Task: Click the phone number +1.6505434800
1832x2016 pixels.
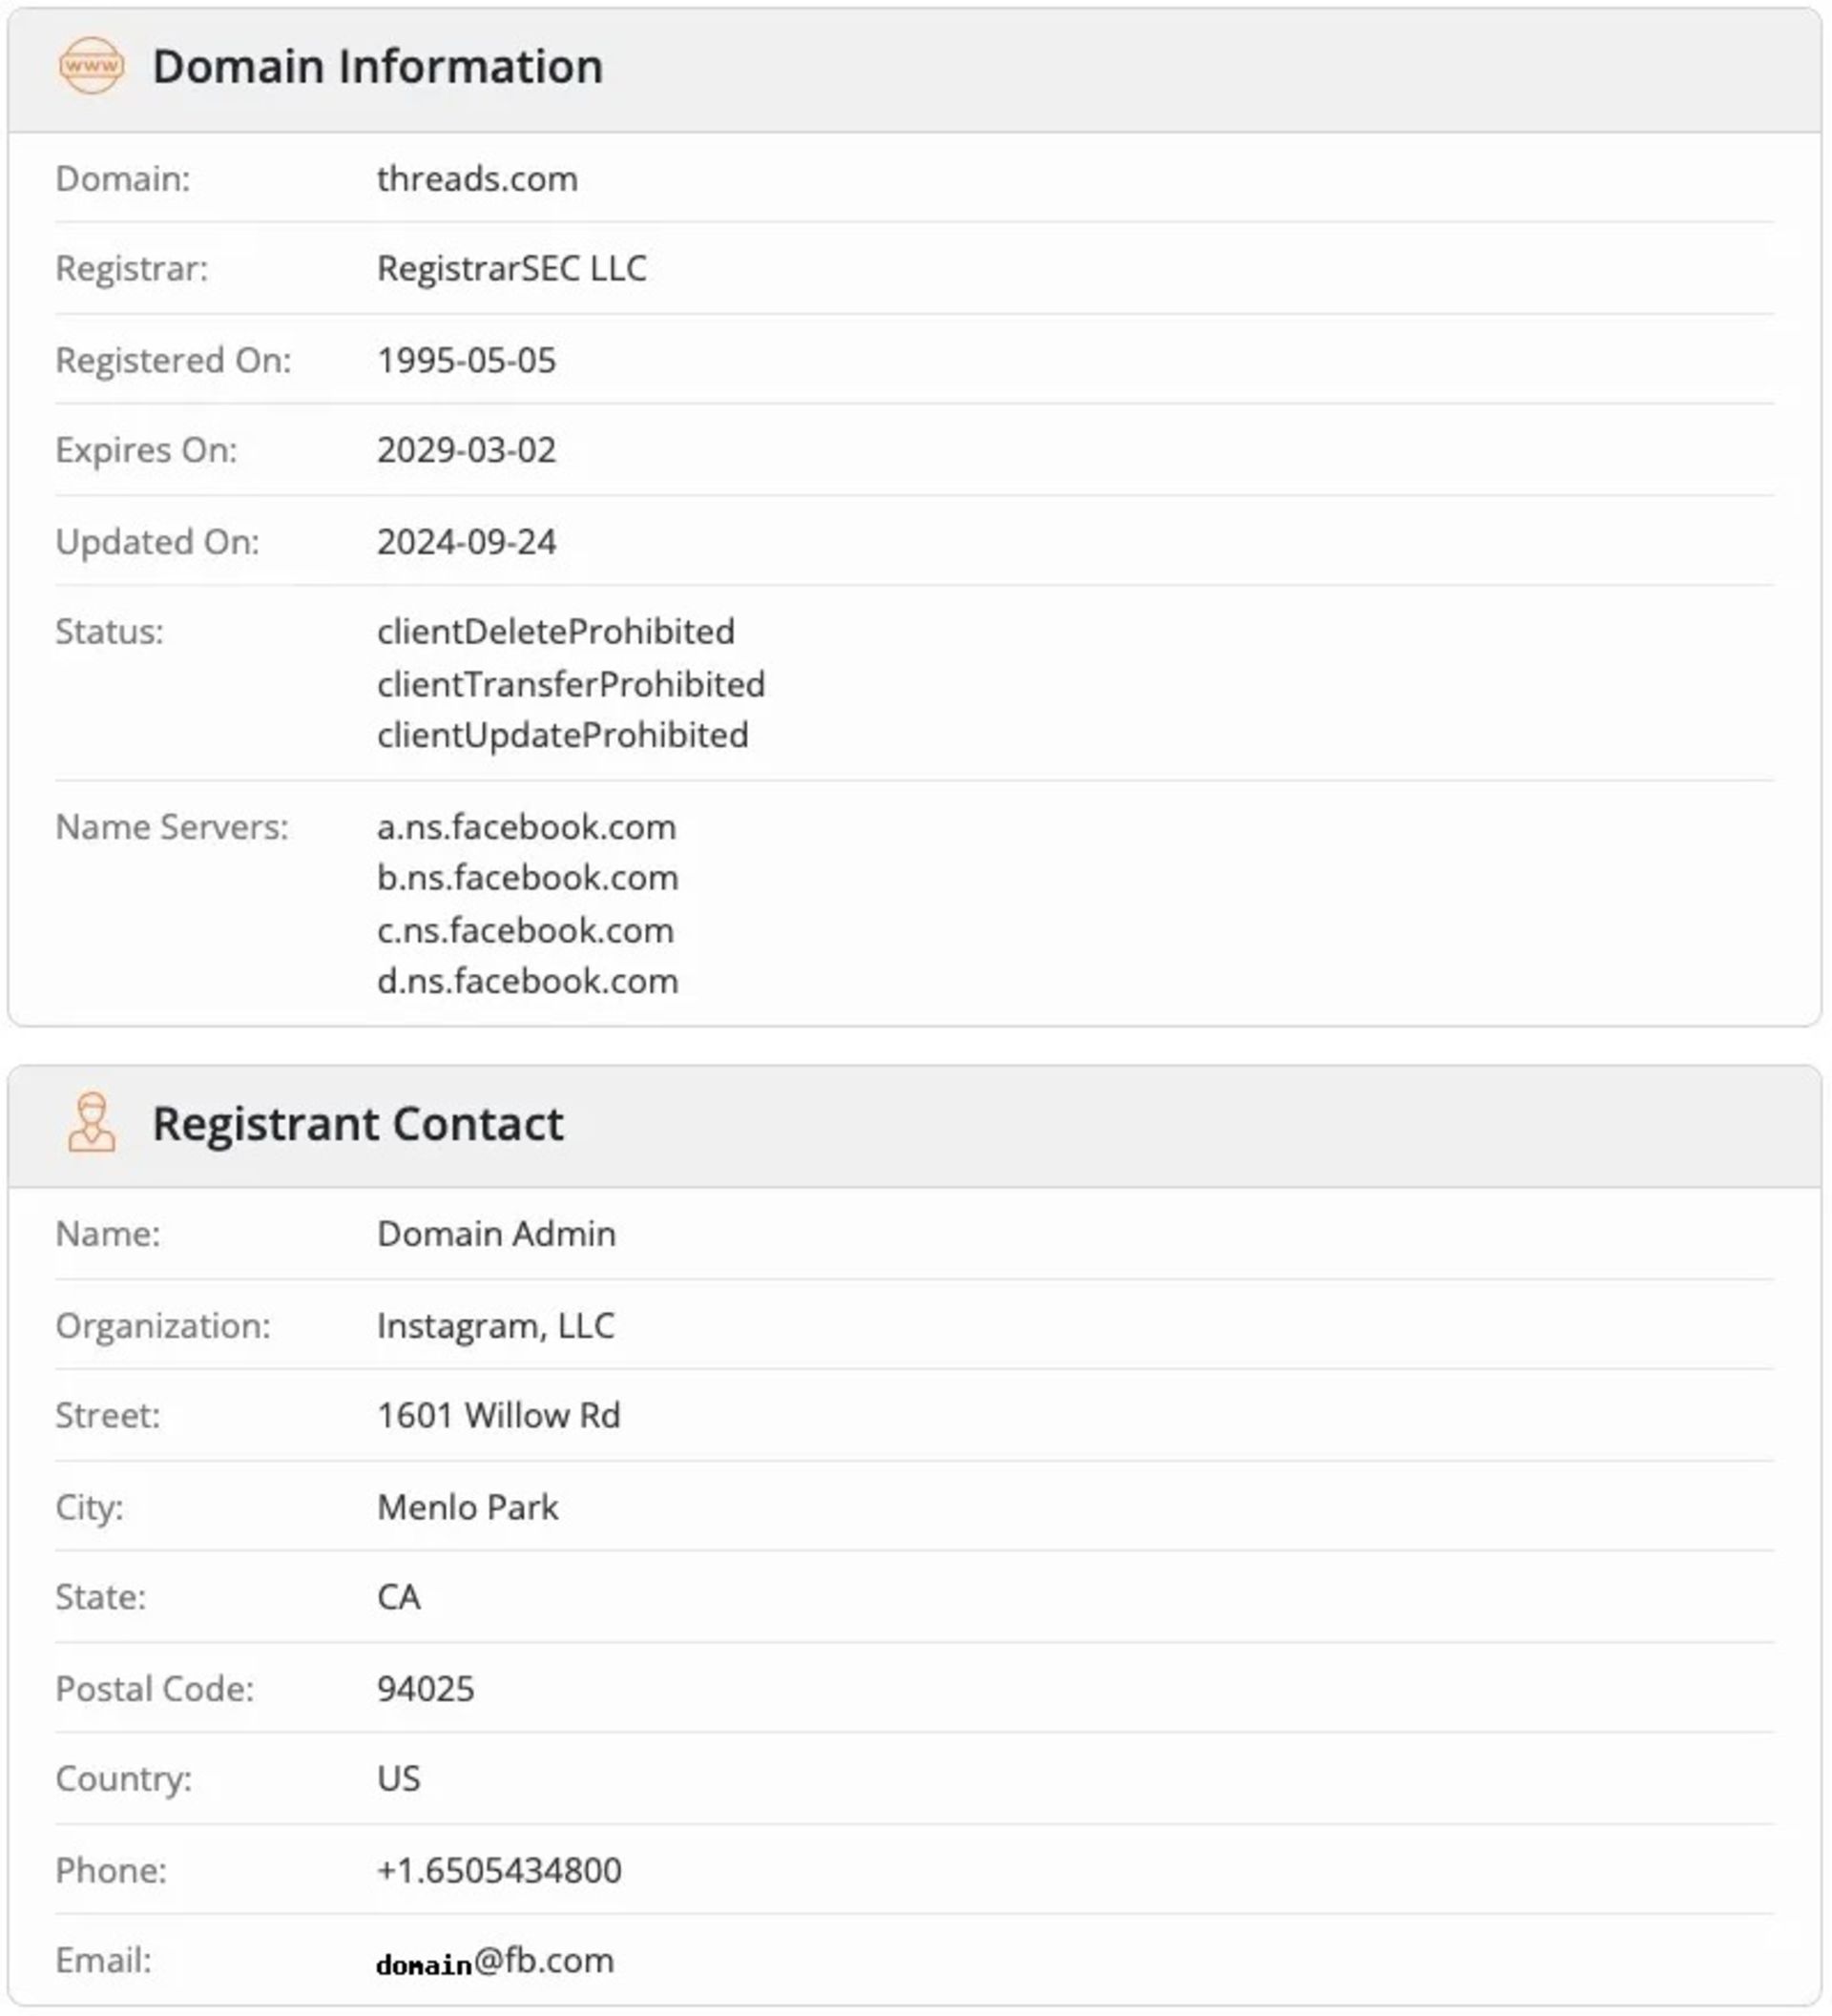Action: point(499,1870)
